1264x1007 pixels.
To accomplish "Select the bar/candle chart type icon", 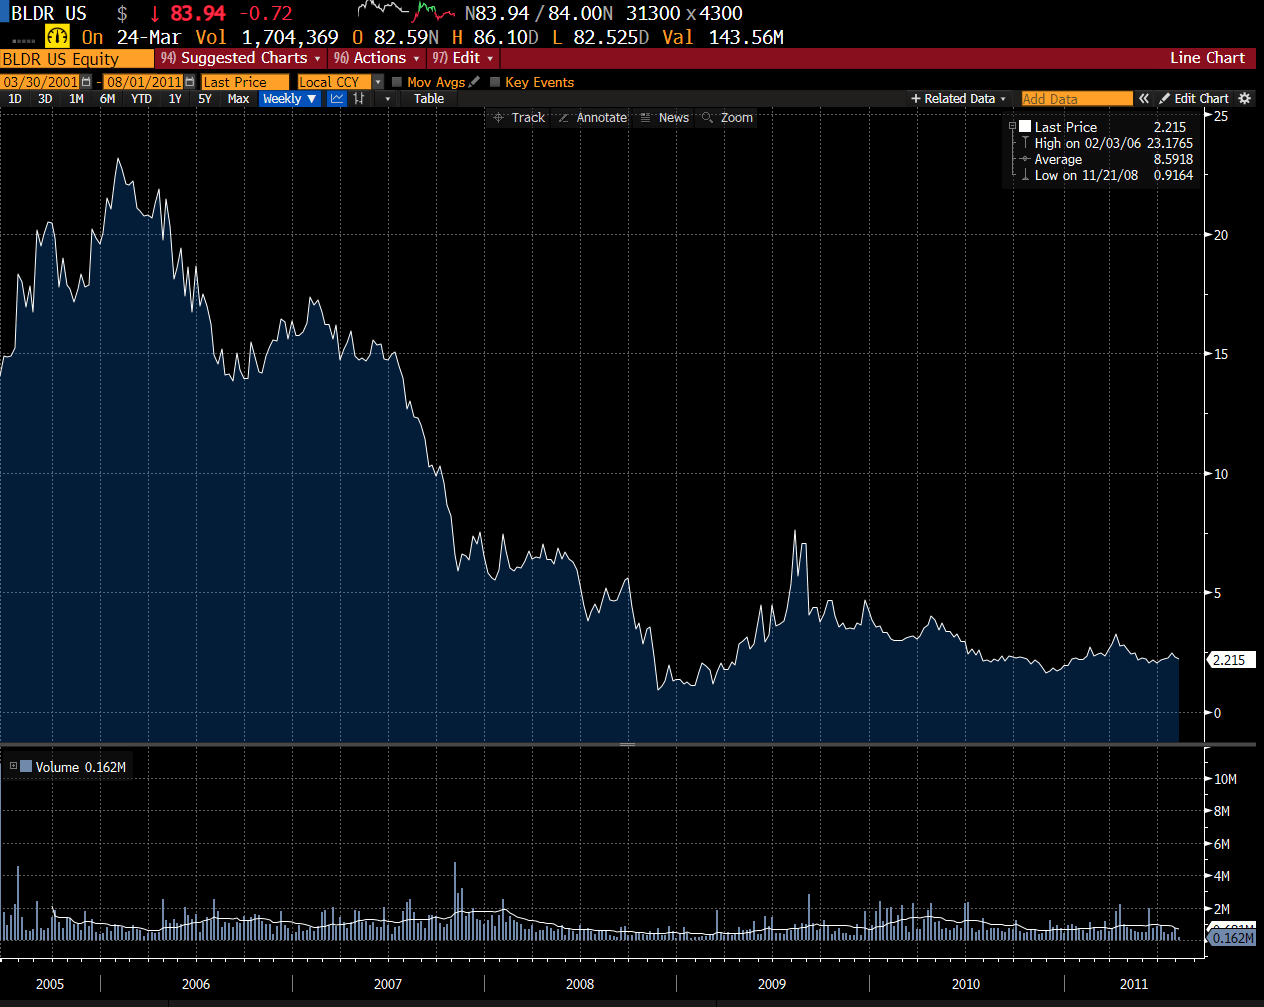I will coord(359,98).
